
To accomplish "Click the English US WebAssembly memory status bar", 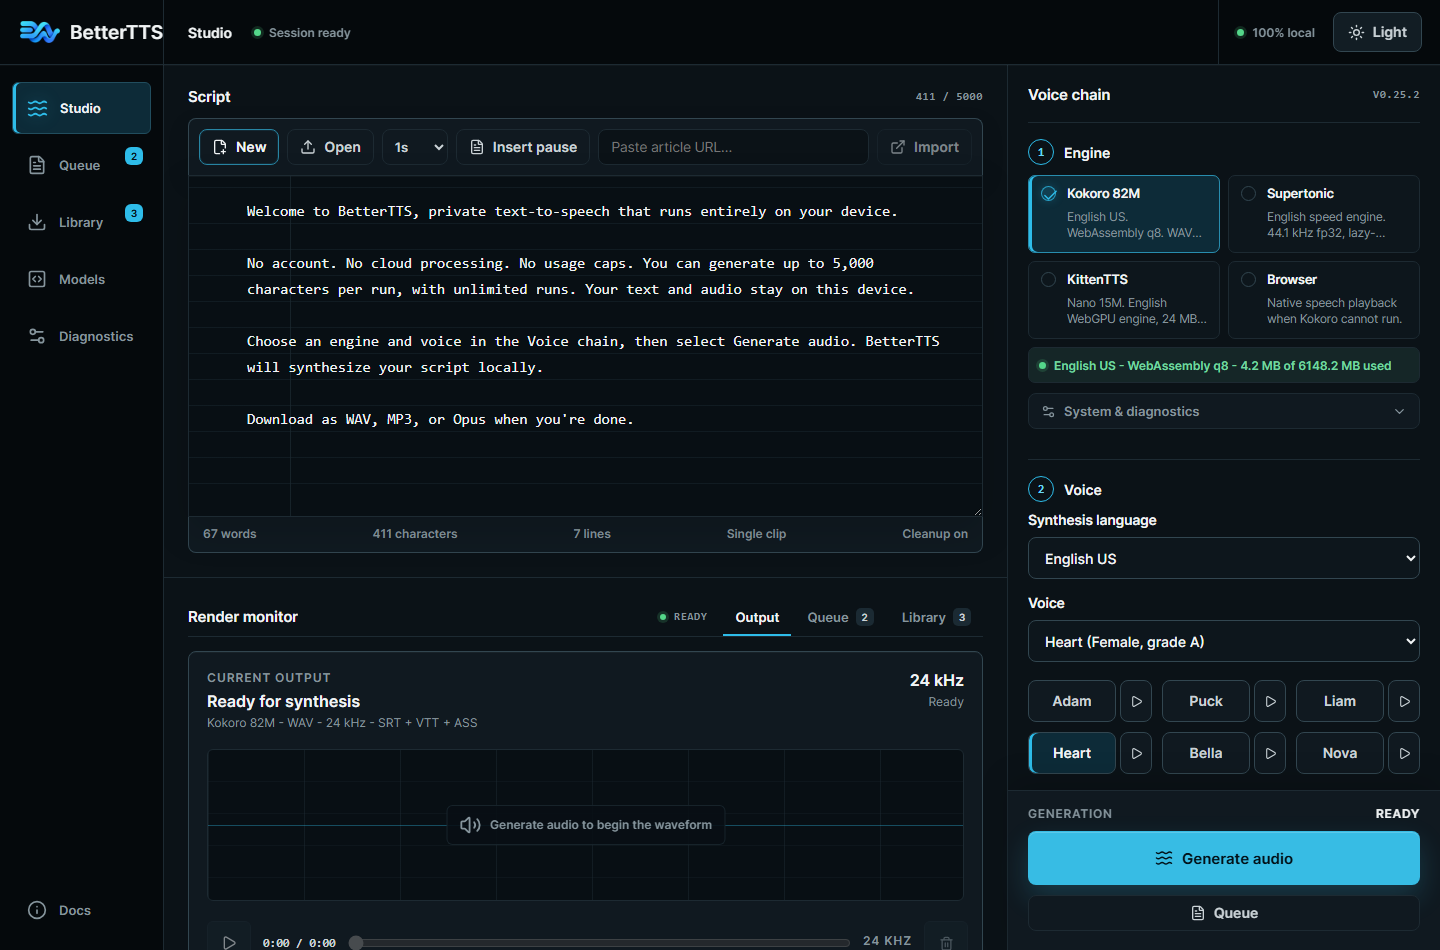I will tap(1224, 366).
